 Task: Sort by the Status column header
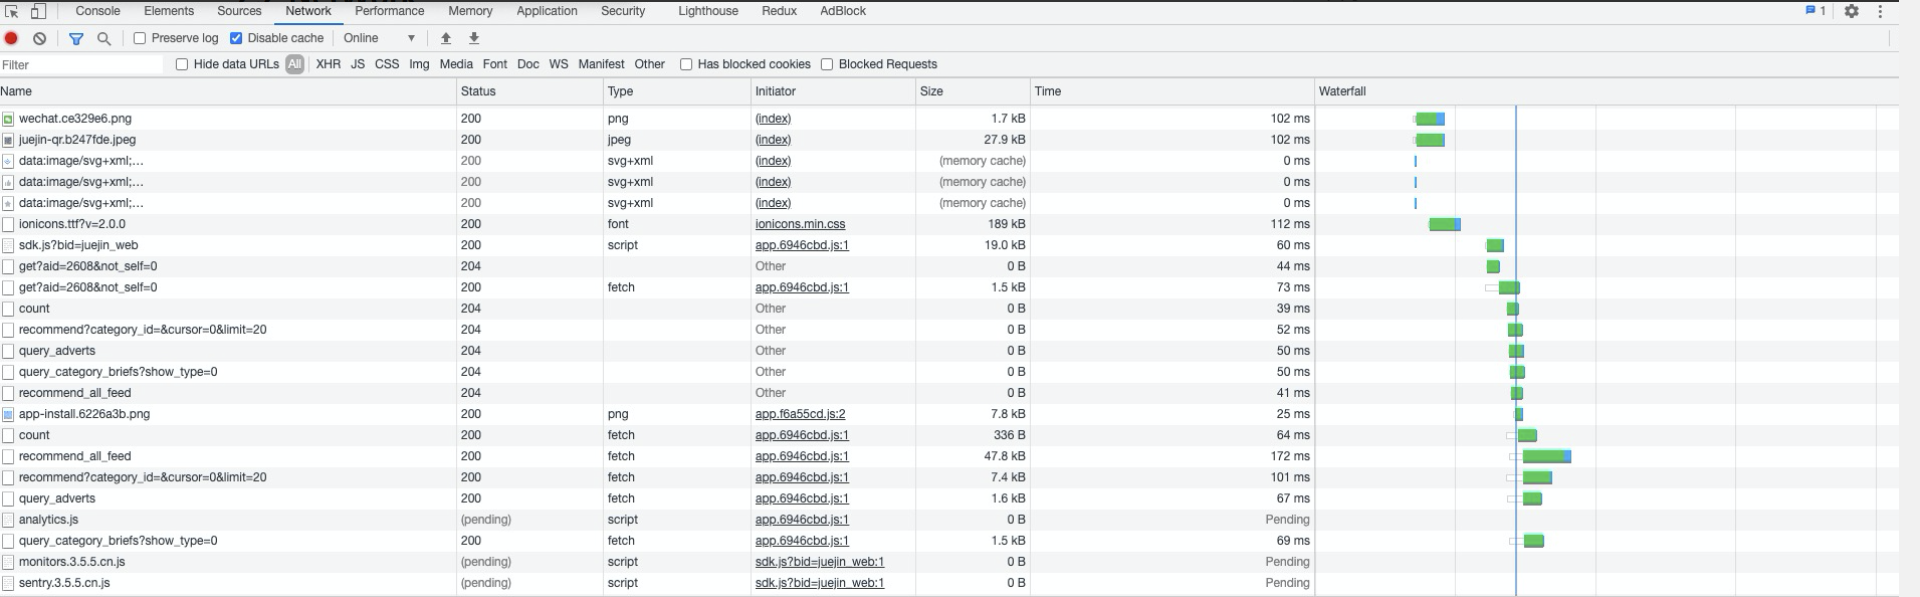coord(530,91)
